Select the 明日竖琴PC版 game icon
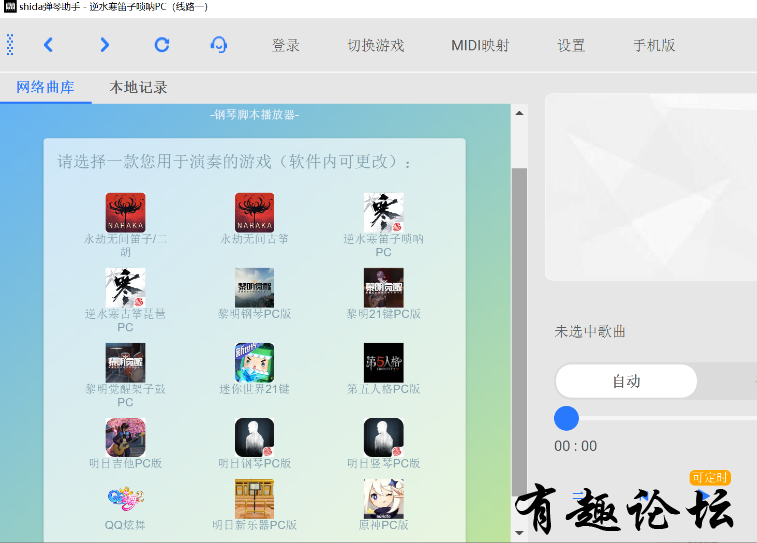The height and width of the screenshot is (543, 757). (x=383, y=437)
